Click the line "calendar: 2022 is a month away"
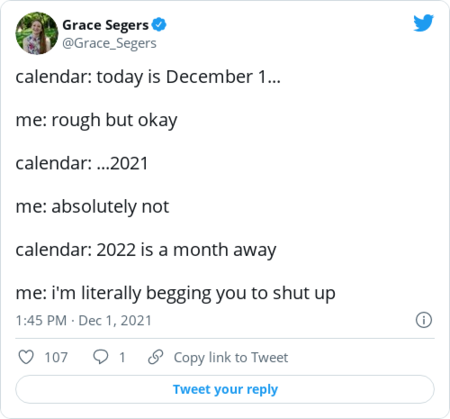The width and height of the screenshot is (450, 419). pyautogui.click(x=146, y=250)
